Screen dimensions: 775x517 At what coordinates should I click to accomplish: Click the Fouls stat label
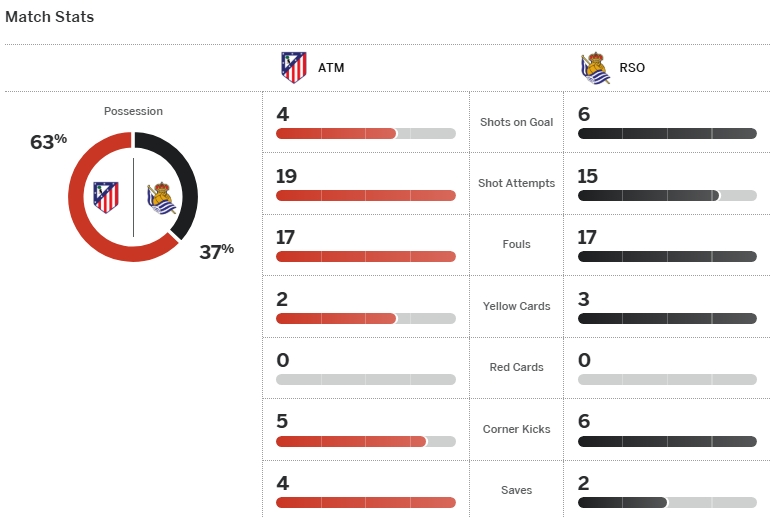point(516,244)
